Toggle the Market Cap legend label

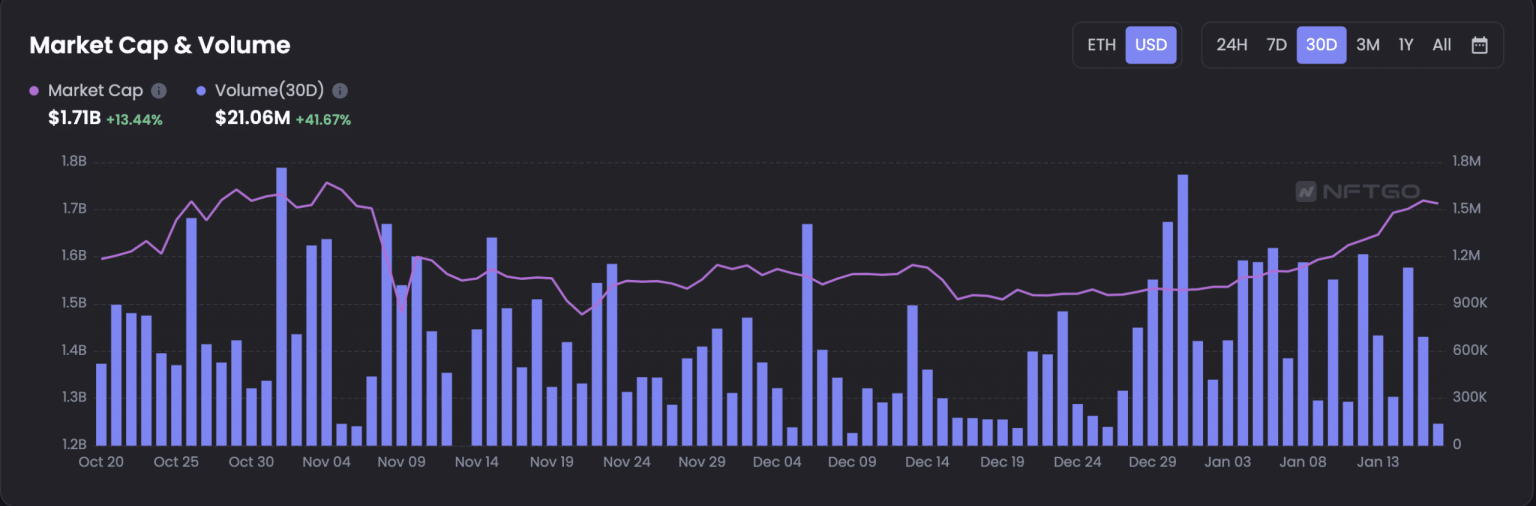click(95, 91)
